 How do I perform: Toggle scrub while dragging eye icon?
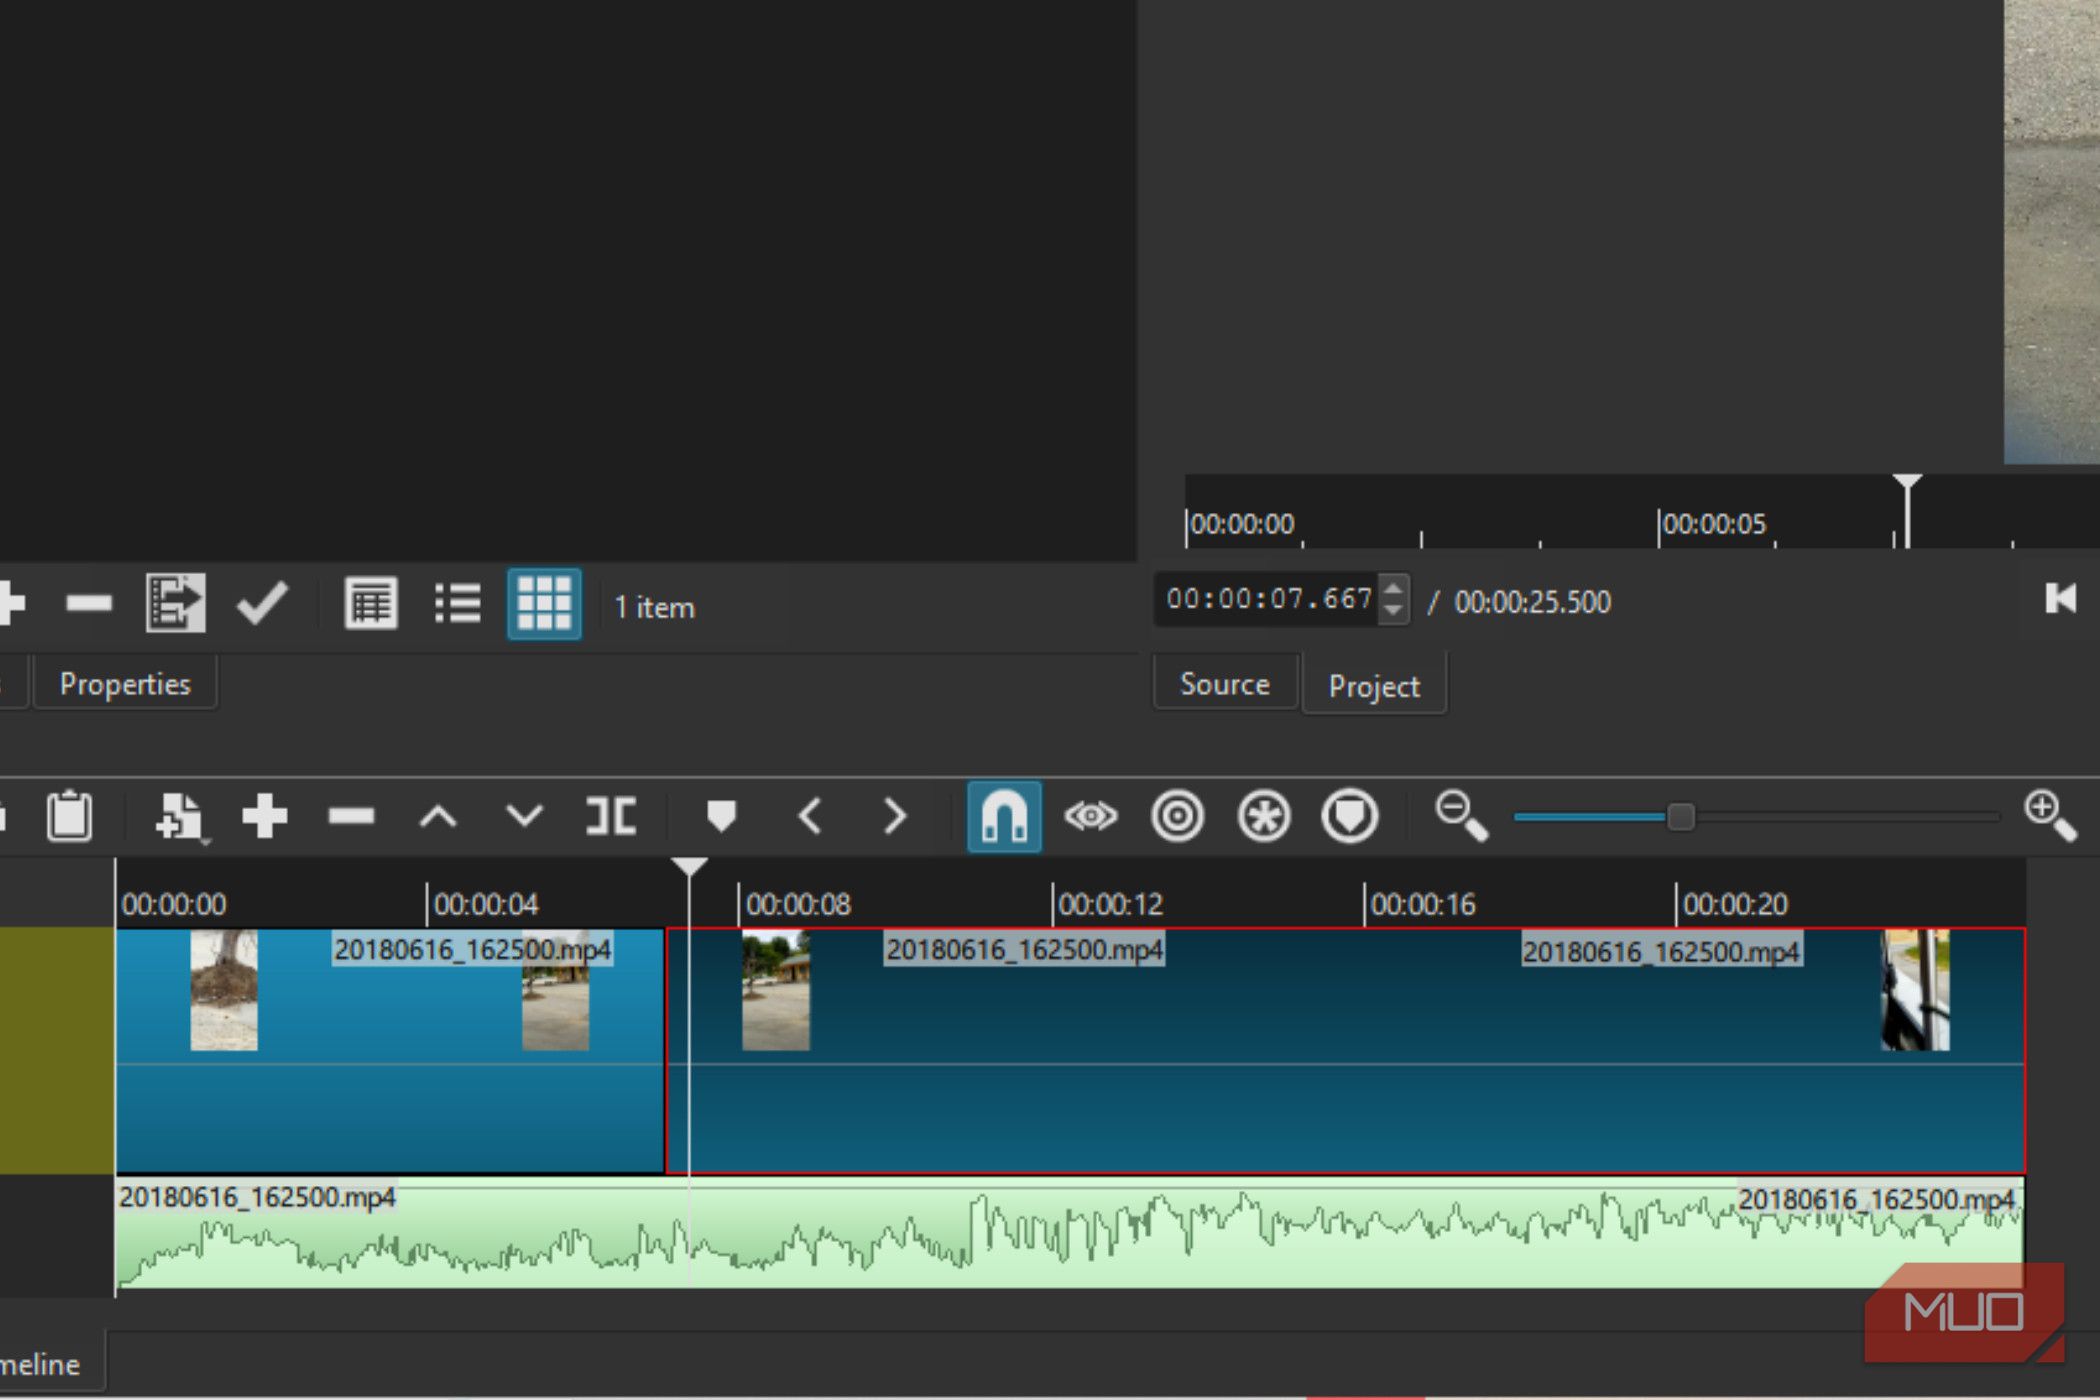[1090, 816]
